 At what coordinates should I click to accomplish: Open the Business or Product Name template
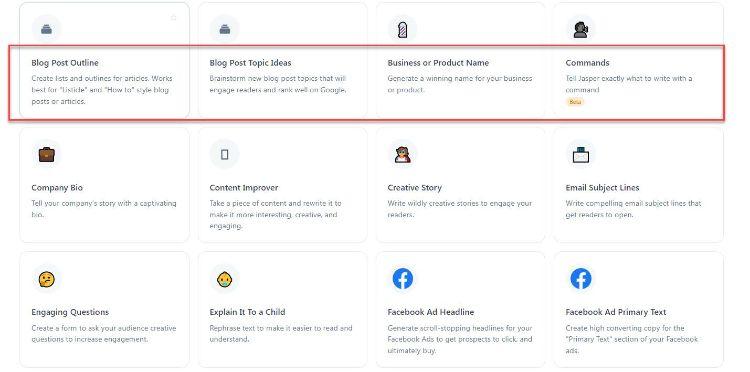(x=438, y=63)
